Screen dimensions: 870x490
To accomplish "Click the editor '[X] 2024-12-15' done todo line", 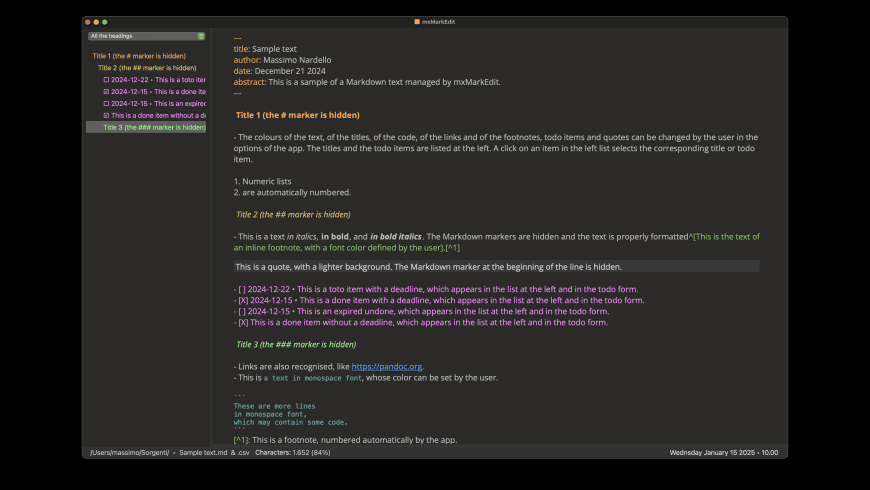I will (439, 300).
